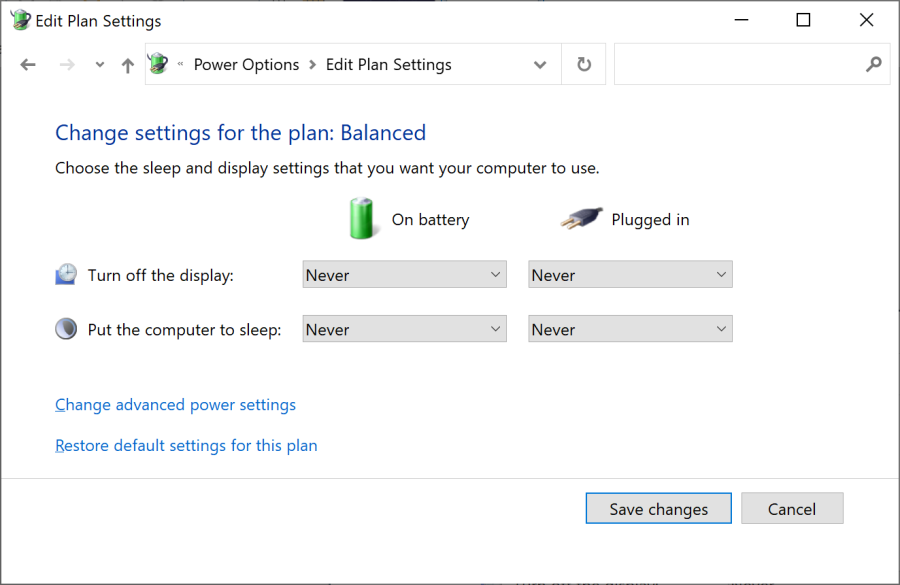
Task: Click the back navigation arrow
Action: tap(27, 64)
